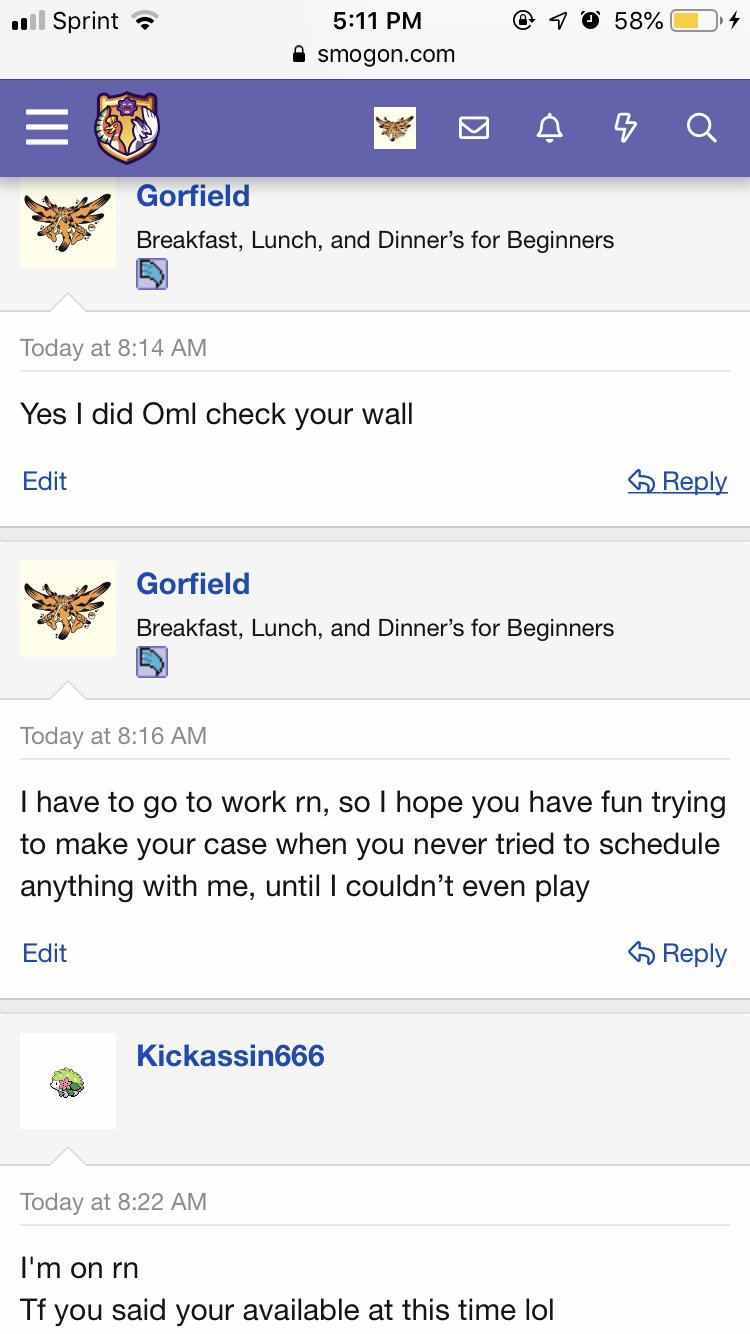Open Gorfield's profile from the 8:16 post
Image resolution: width=750 pixels, height=1334 pixels.
pyautogui.click(x=193, y=584)
